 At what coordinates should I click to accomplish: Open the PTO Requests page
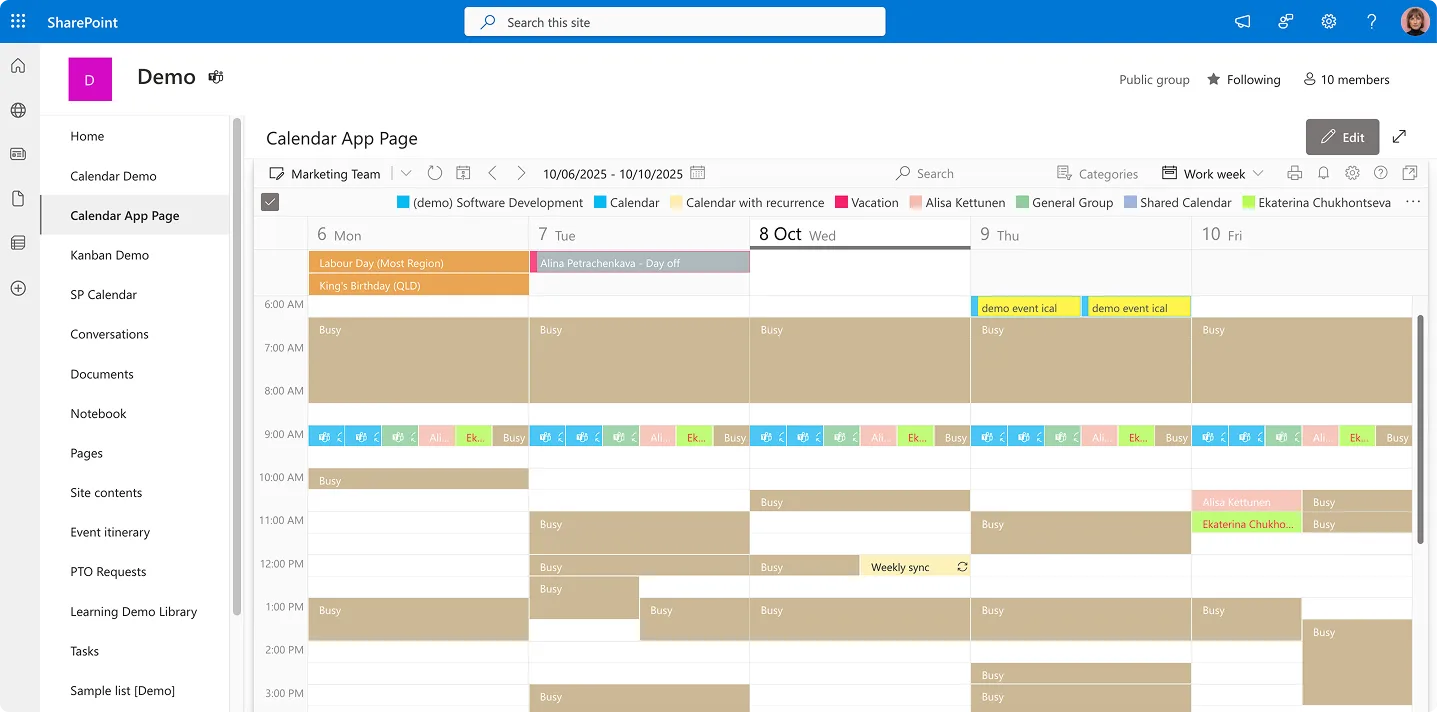click(108, 571)
